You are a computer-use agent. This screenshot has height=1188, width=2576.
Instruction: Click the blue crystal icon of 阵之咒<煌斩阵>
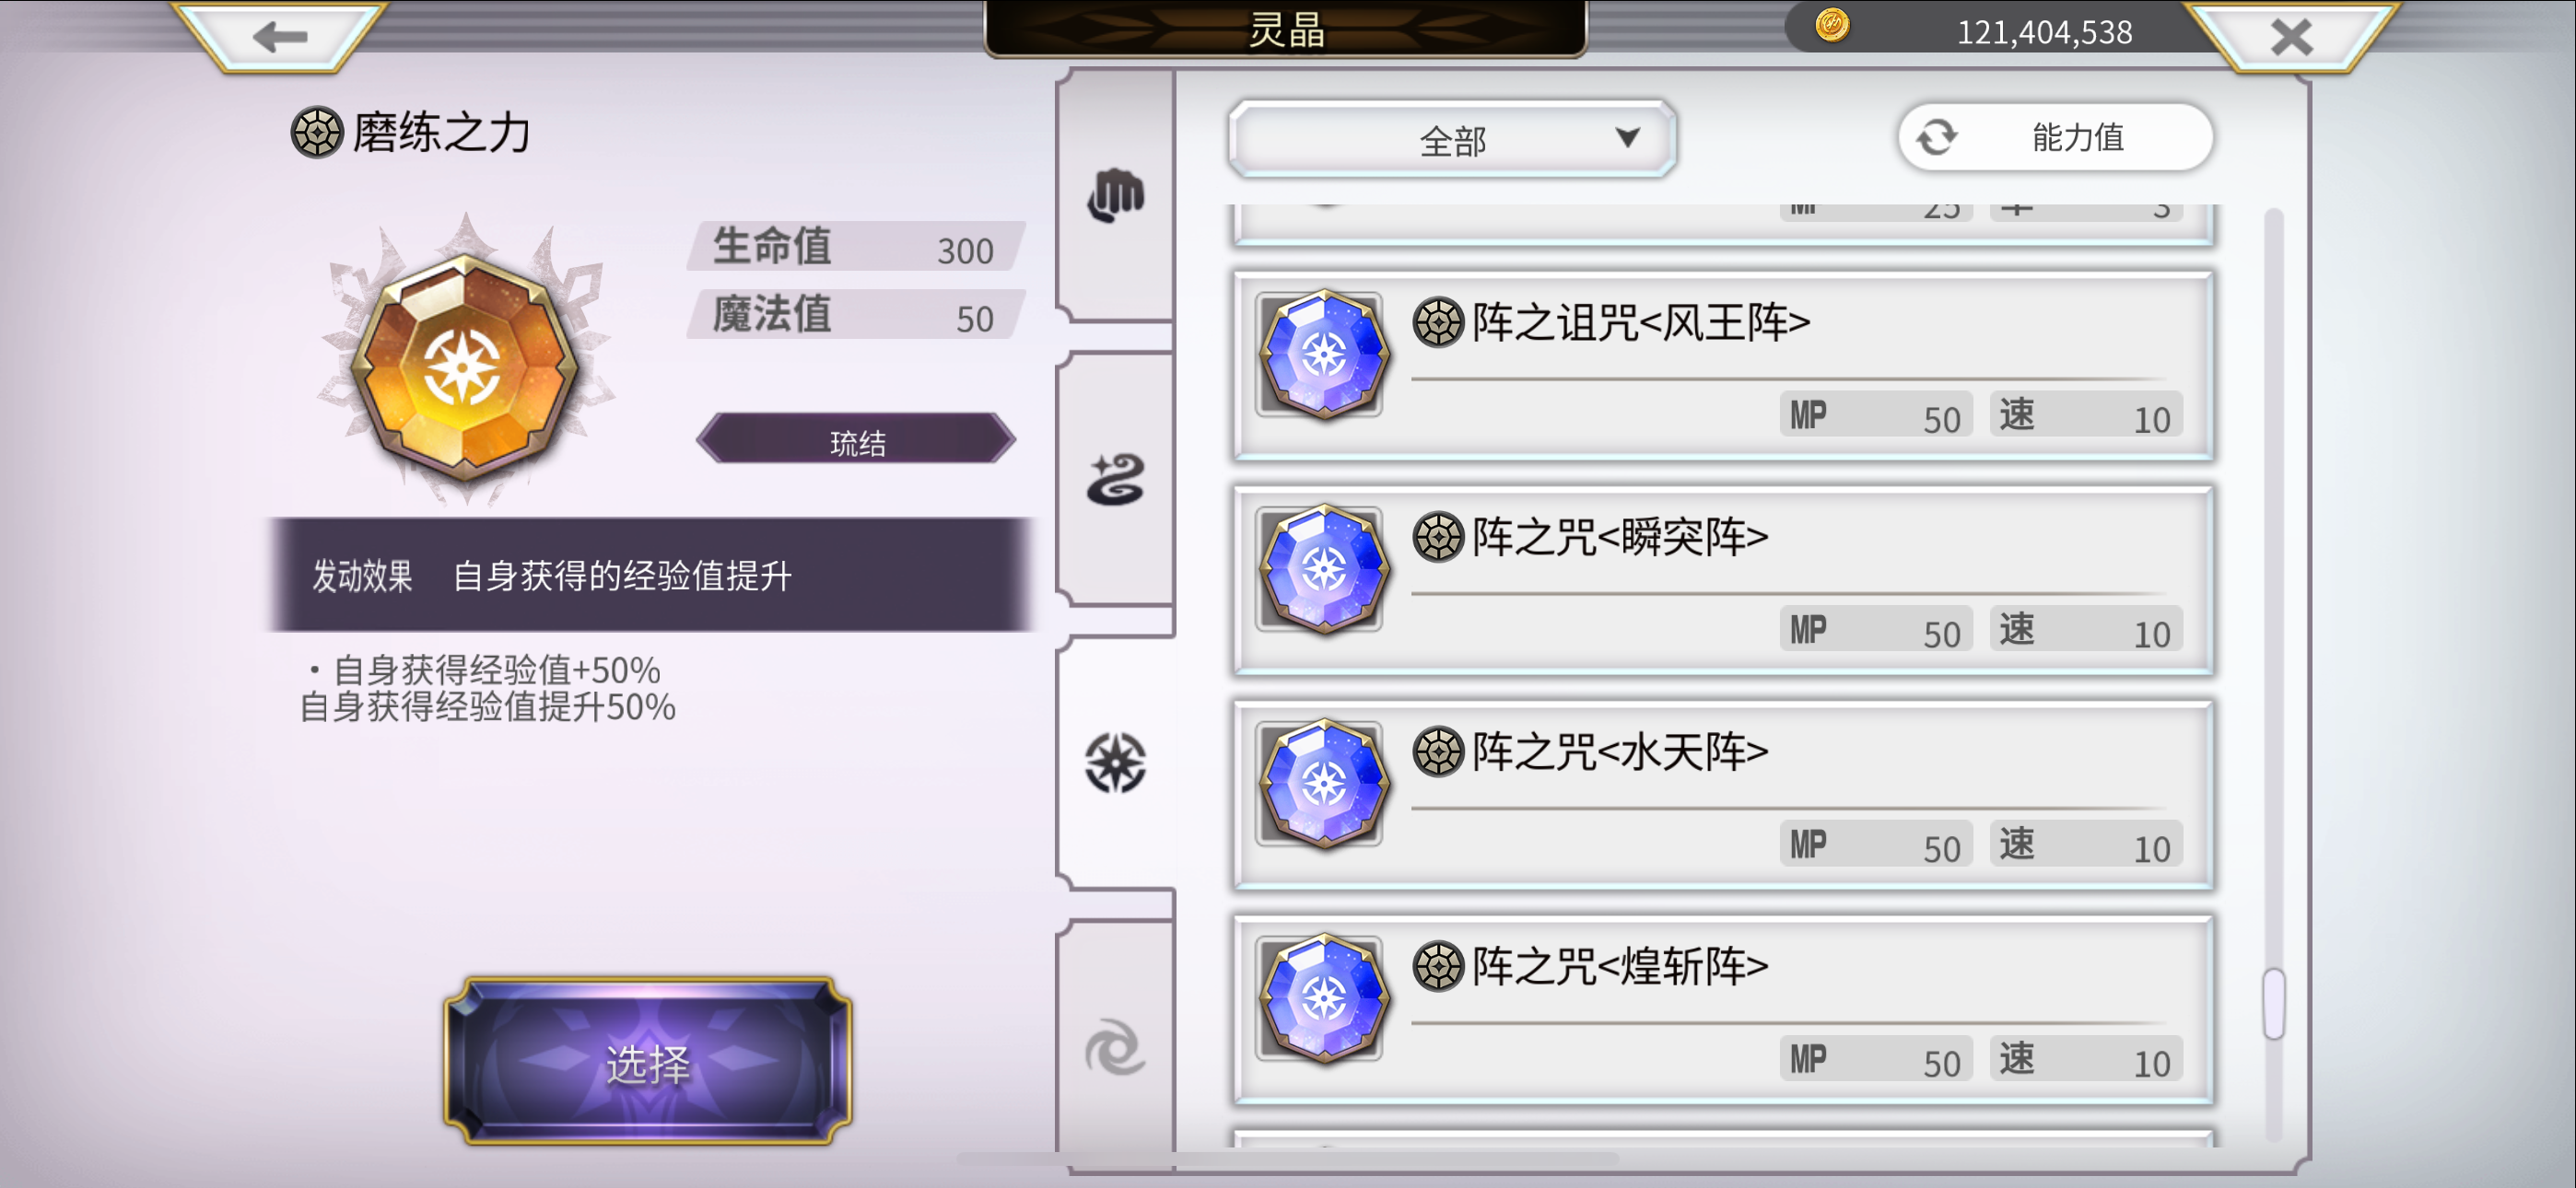pyautogui.click(x=1323, y=998)
